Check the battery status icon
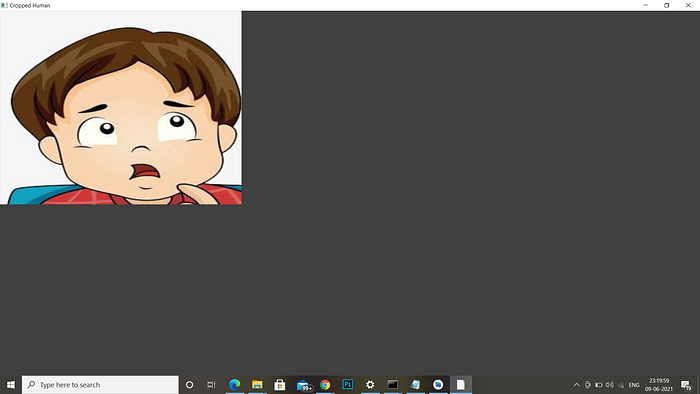This screenshot has width=700, height=394. [599, 385]
